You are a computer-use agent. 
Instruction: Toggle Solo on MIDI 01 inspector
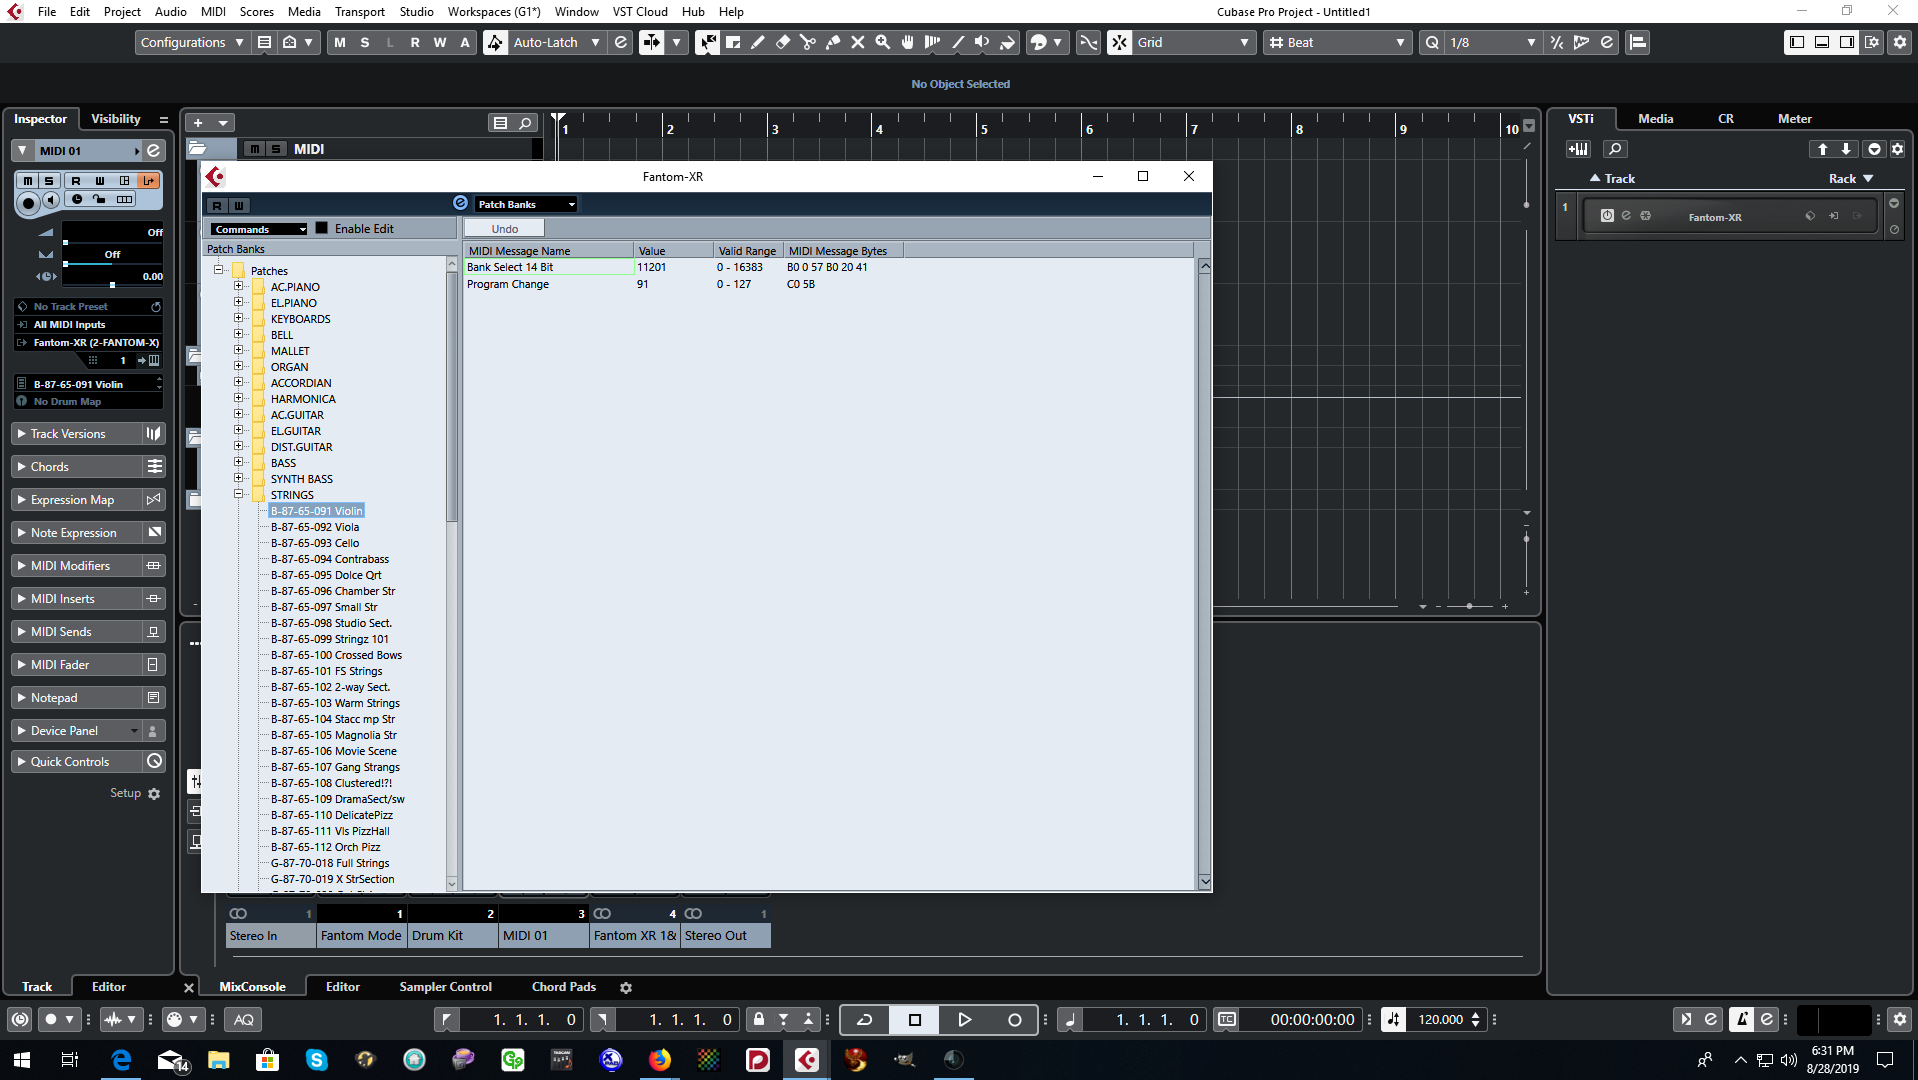point(48,181)
